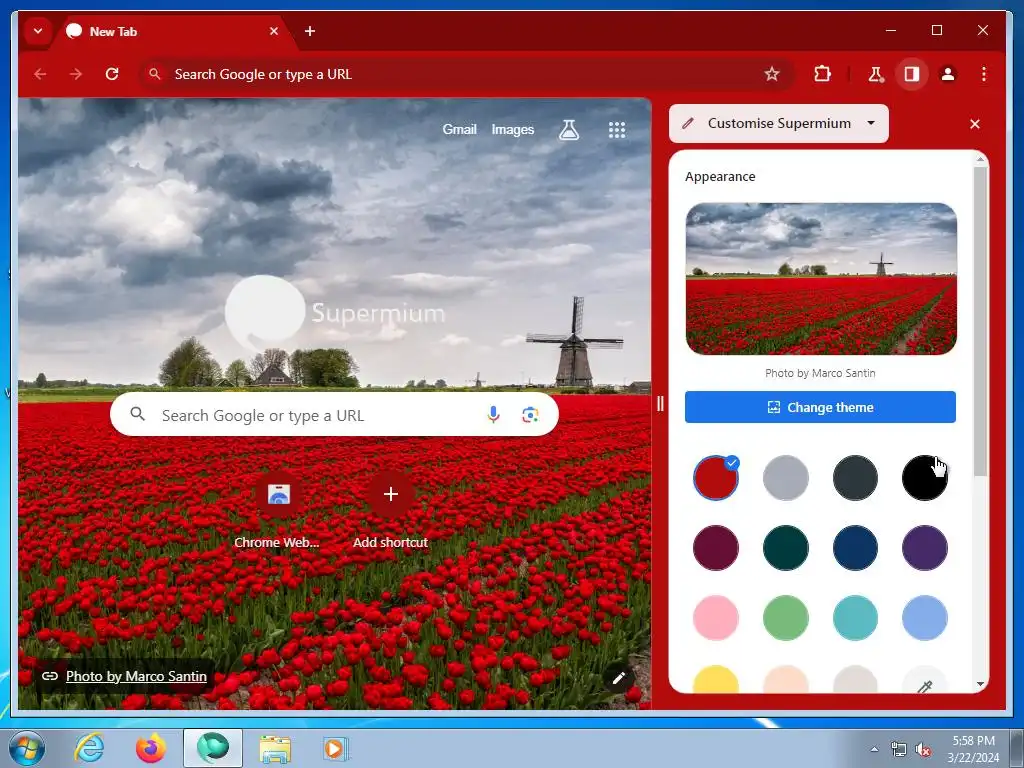The height and width of the screenshot is (768, 1024).
Task: Open the Extensions puzzle icon
Action: pyautogui.click(x=822, y=74)
